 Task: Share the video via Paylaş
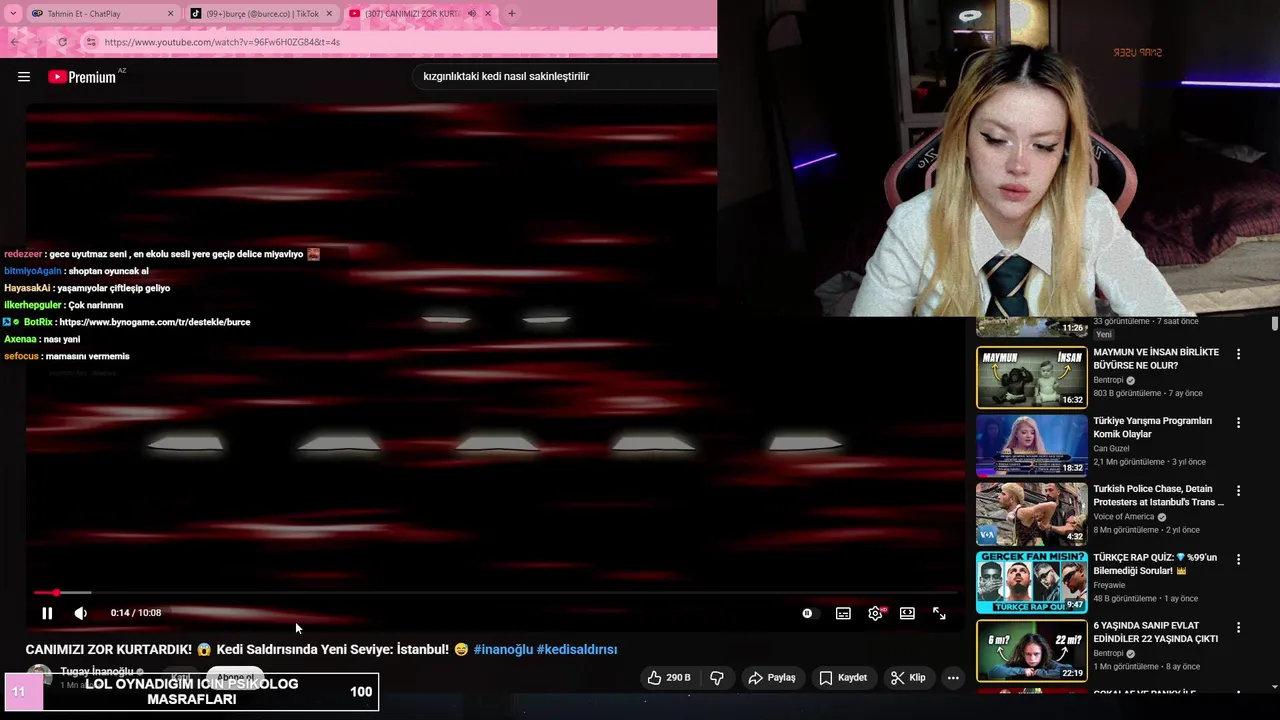pyautogui.click(x=772, y=678)
